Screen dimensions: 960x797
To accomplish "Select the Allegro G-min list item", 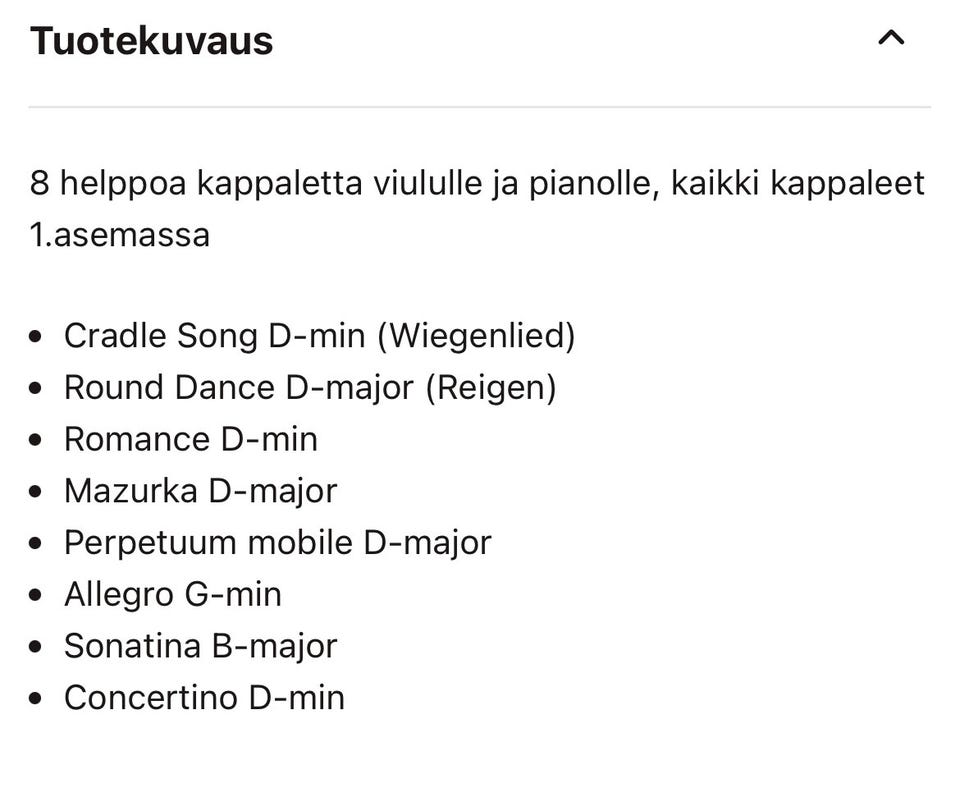I will tap(172, 595).
